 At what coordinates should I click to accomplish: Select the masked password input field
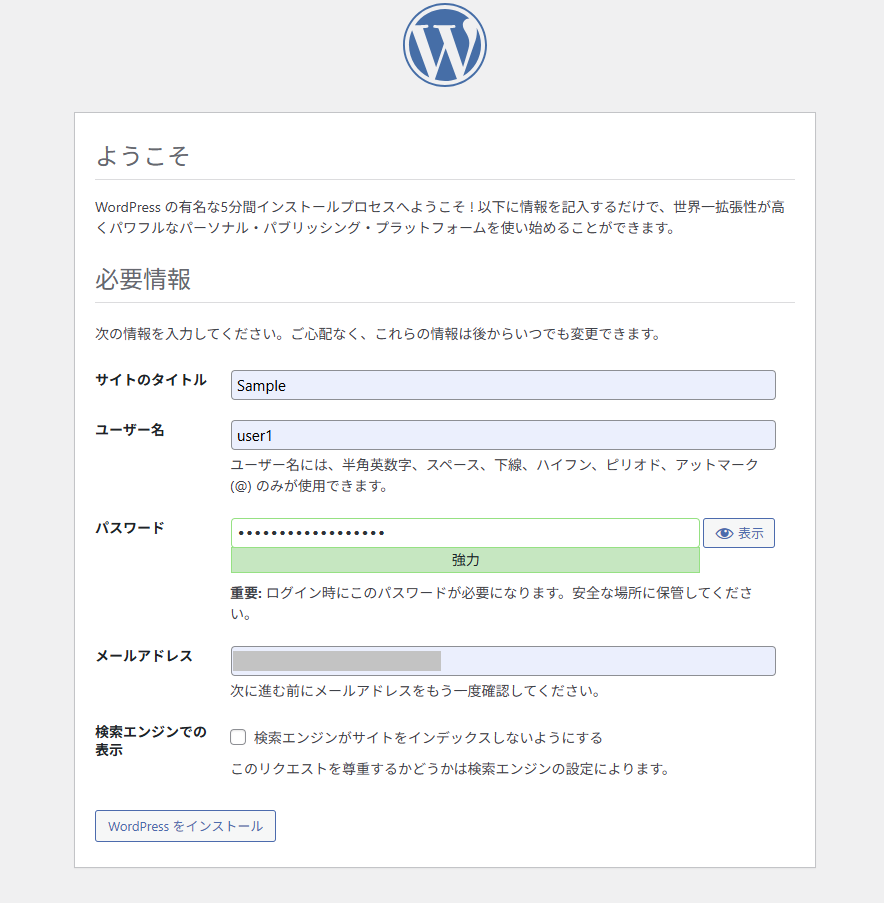click(x=465, y=533)
